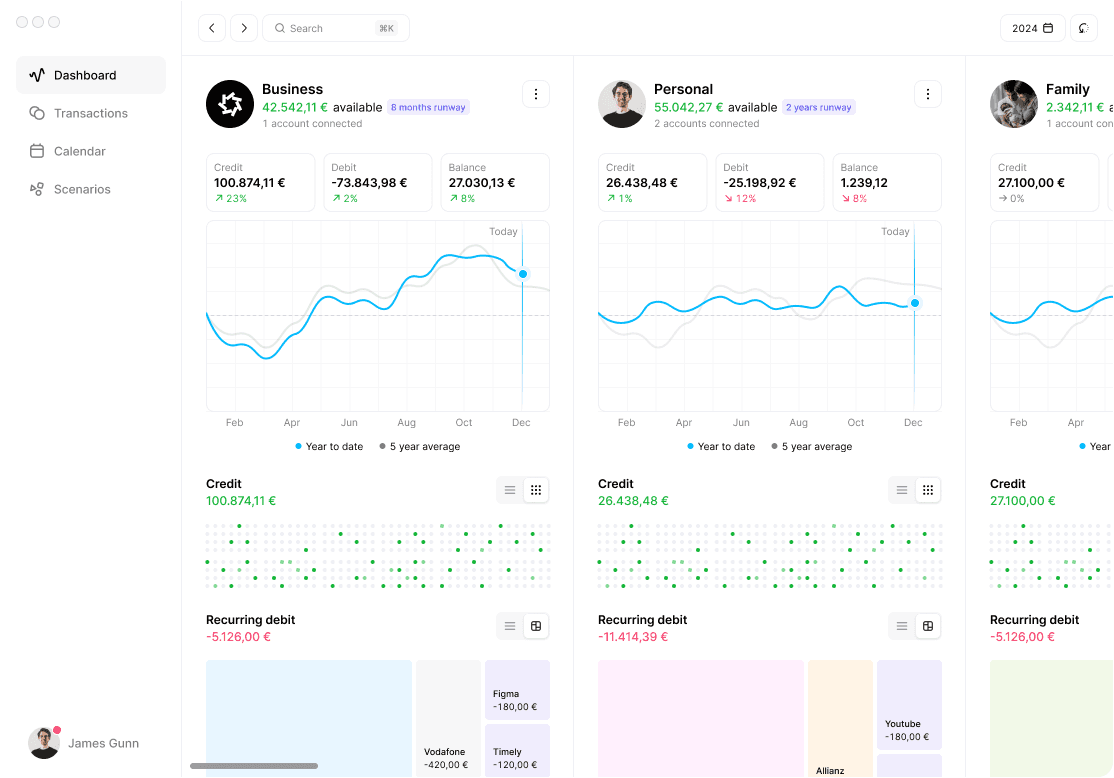
Task: Open the 2024 year picker
Action: pos(1032,28)
